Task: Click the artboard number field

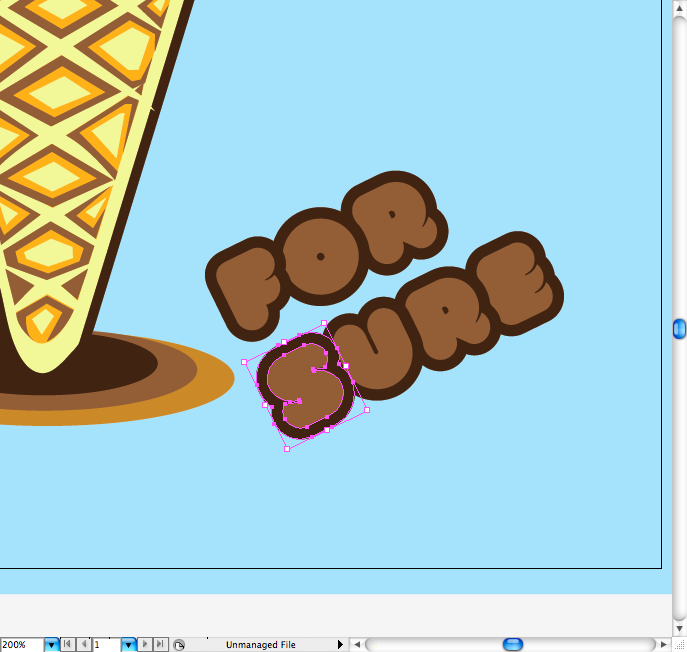Action: tap(106, 645)
